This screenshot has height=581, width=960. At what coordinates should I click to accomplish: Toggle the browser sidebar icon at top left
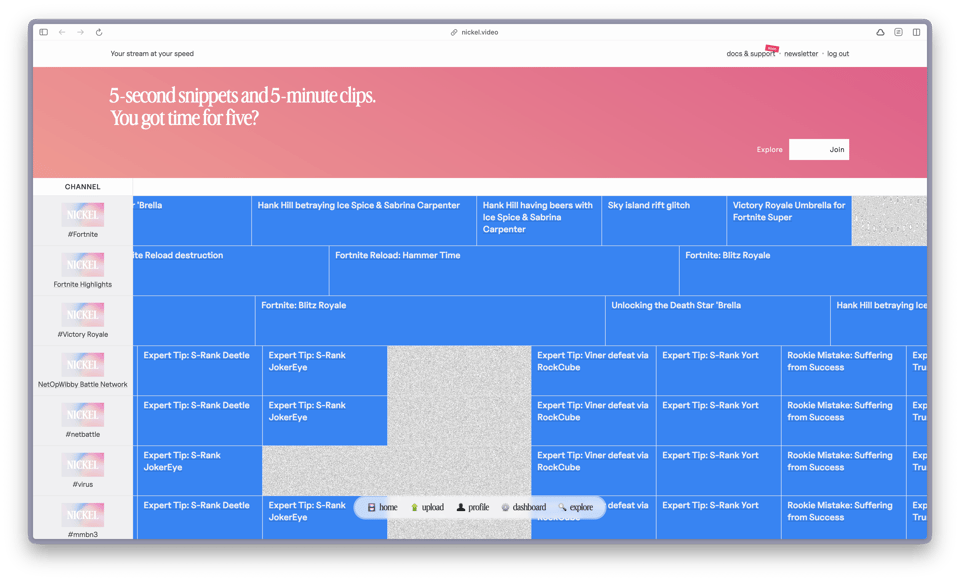(x=42, y=32)
